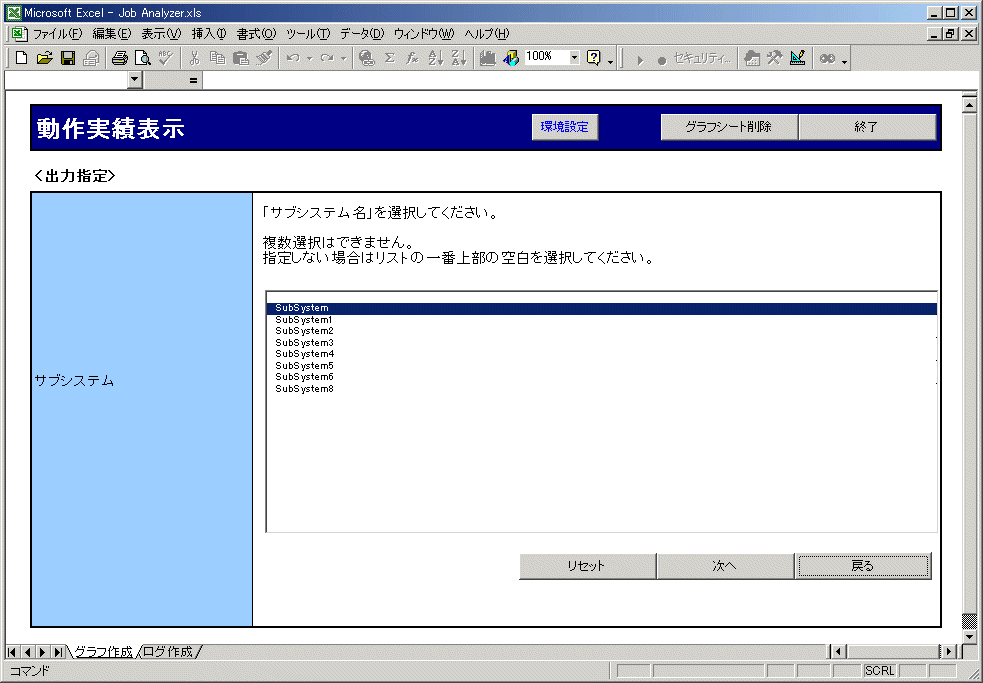This screenshot has width=983, height=683.
Task: Click the Save floppy disk icon
Action: tap(68, 58)
